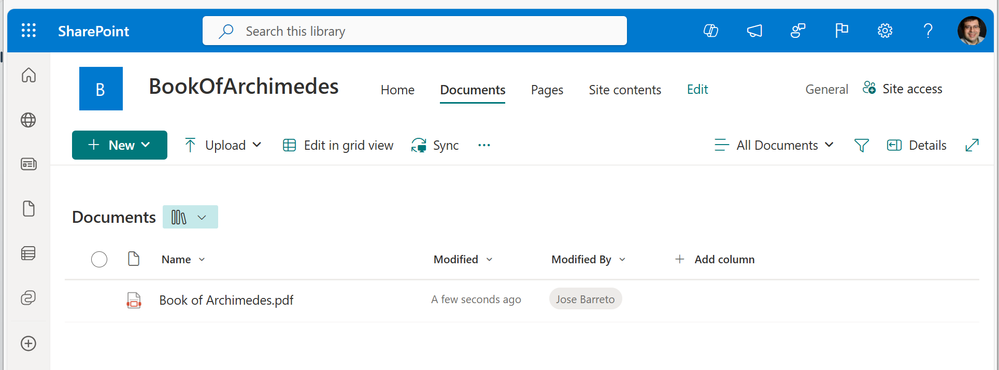This screenshot has width=999, height=370.
Task: Open the lists icon in left rail
Action: pos(28,253)
